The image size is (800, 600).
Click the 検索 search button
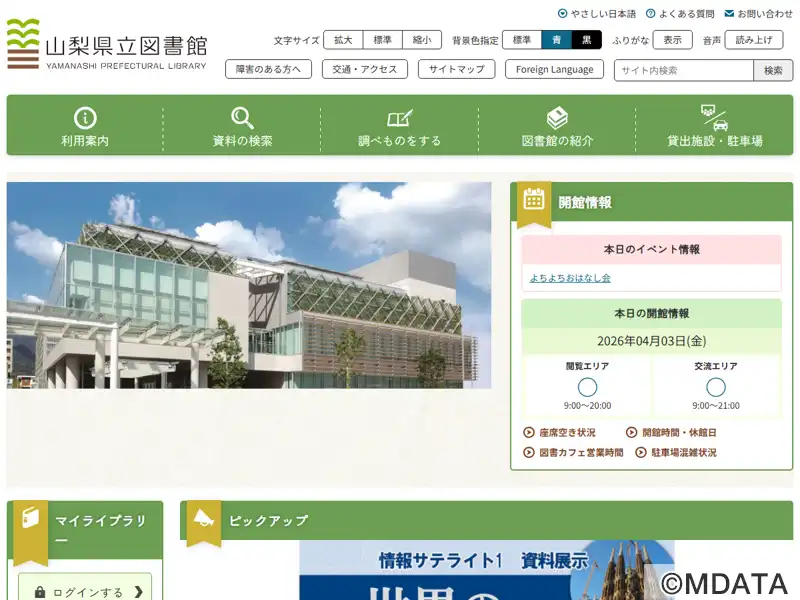773,70
